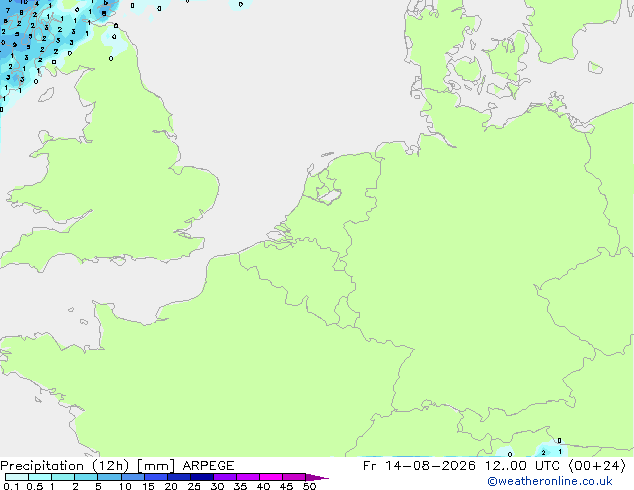
Task: Select the 35–40 mm legend swatch
Action: [248, 477]
